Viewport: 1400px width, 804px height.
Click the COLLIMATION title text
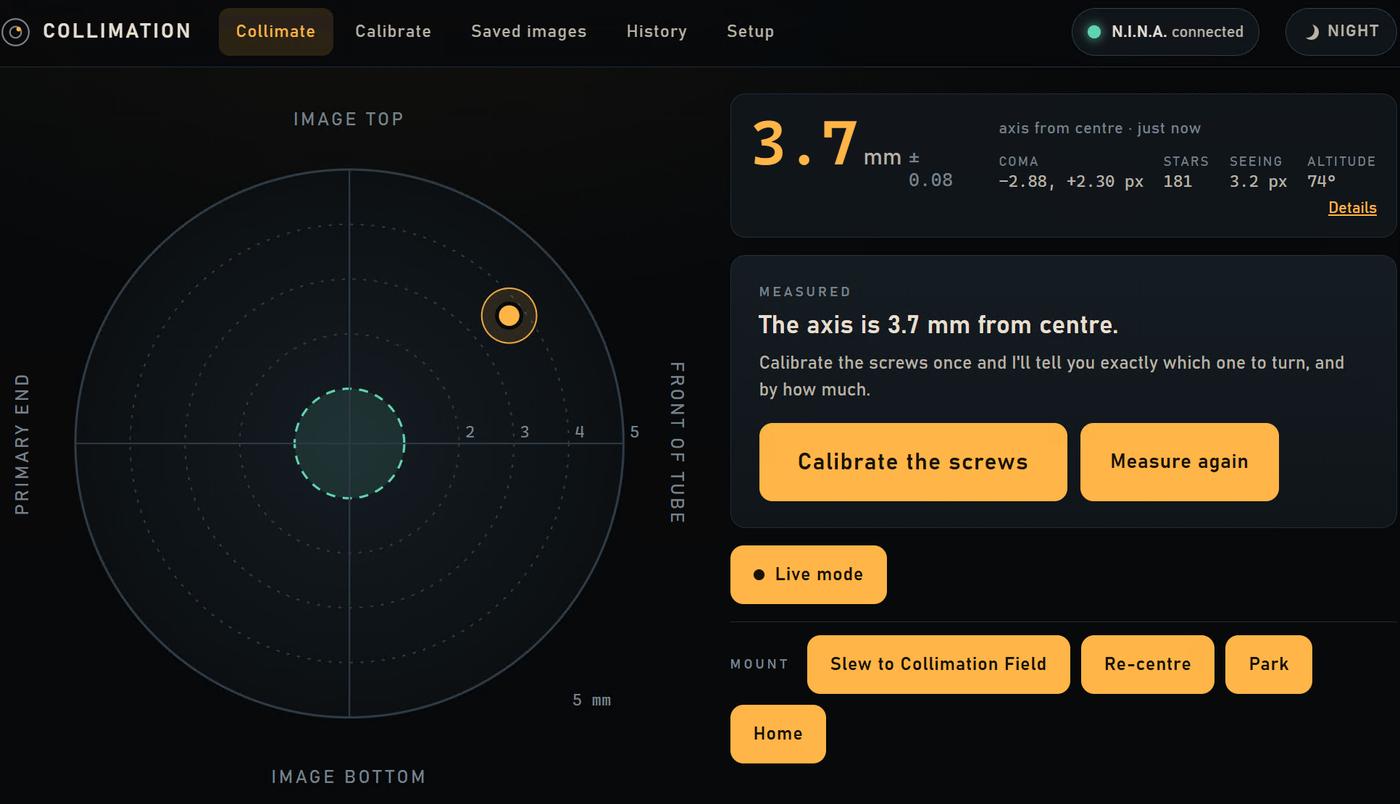pos(117,31)
